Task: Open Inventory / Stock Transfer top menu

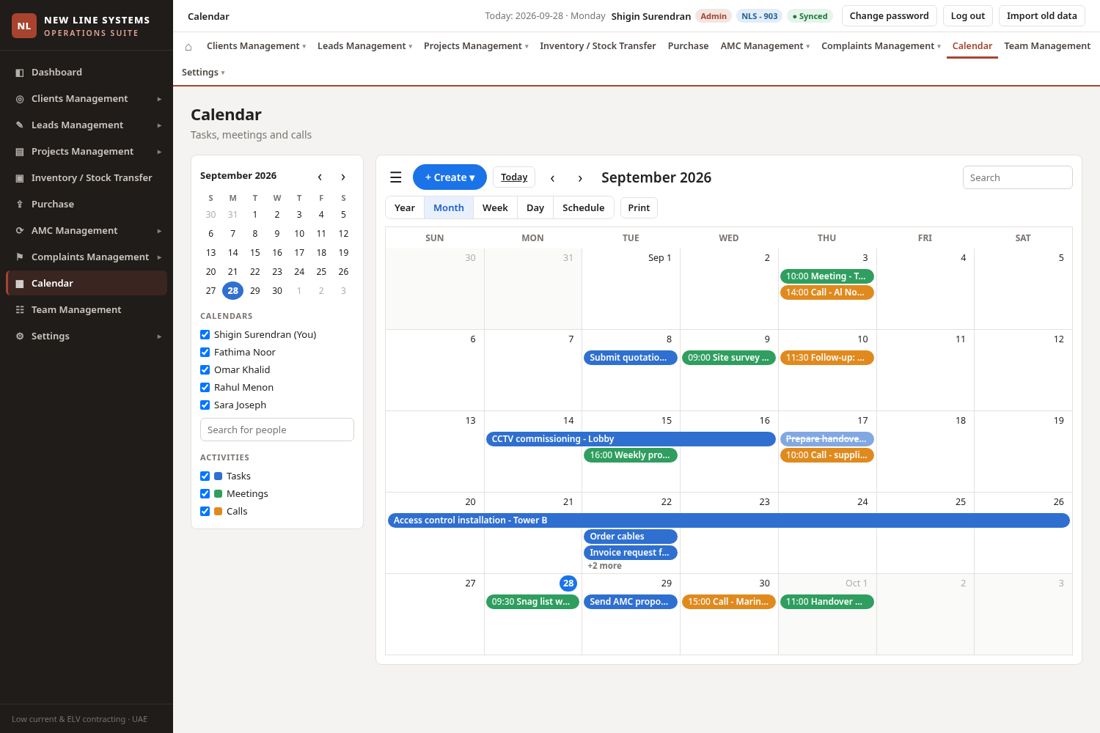Action: (598, 46)
